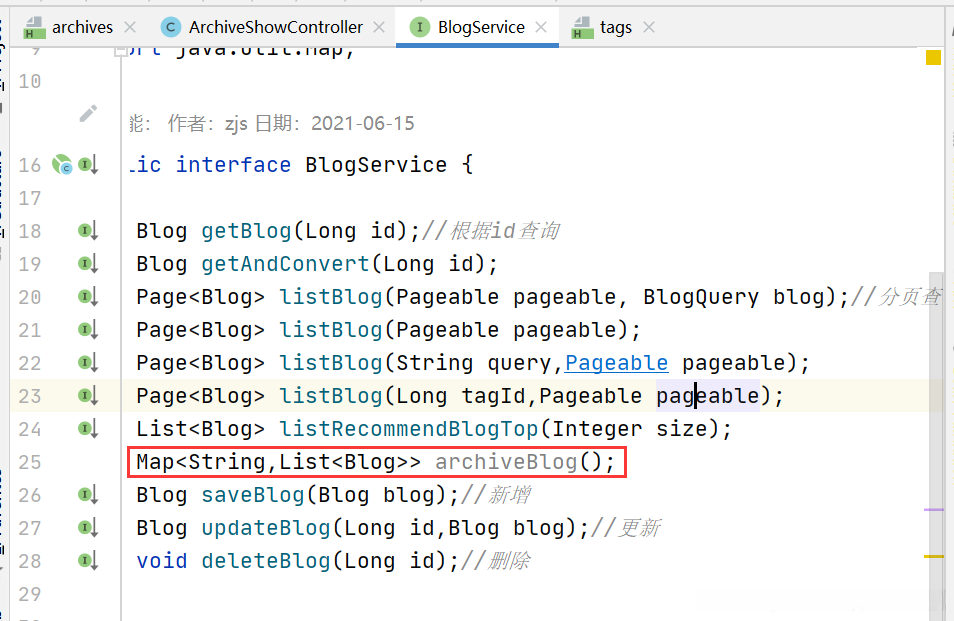This screenshot has width=954, height=621.
Task: Go to implementation gutter icon on line 20
Action: click(88, 297)
